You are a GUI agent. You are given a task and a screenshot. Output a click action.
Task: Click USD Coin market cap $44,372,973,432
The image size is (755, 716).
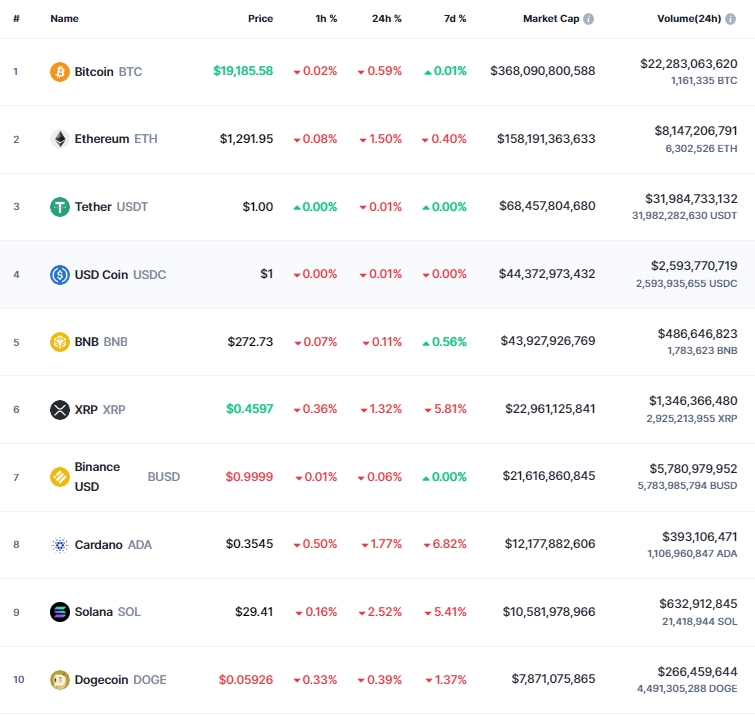547,274
